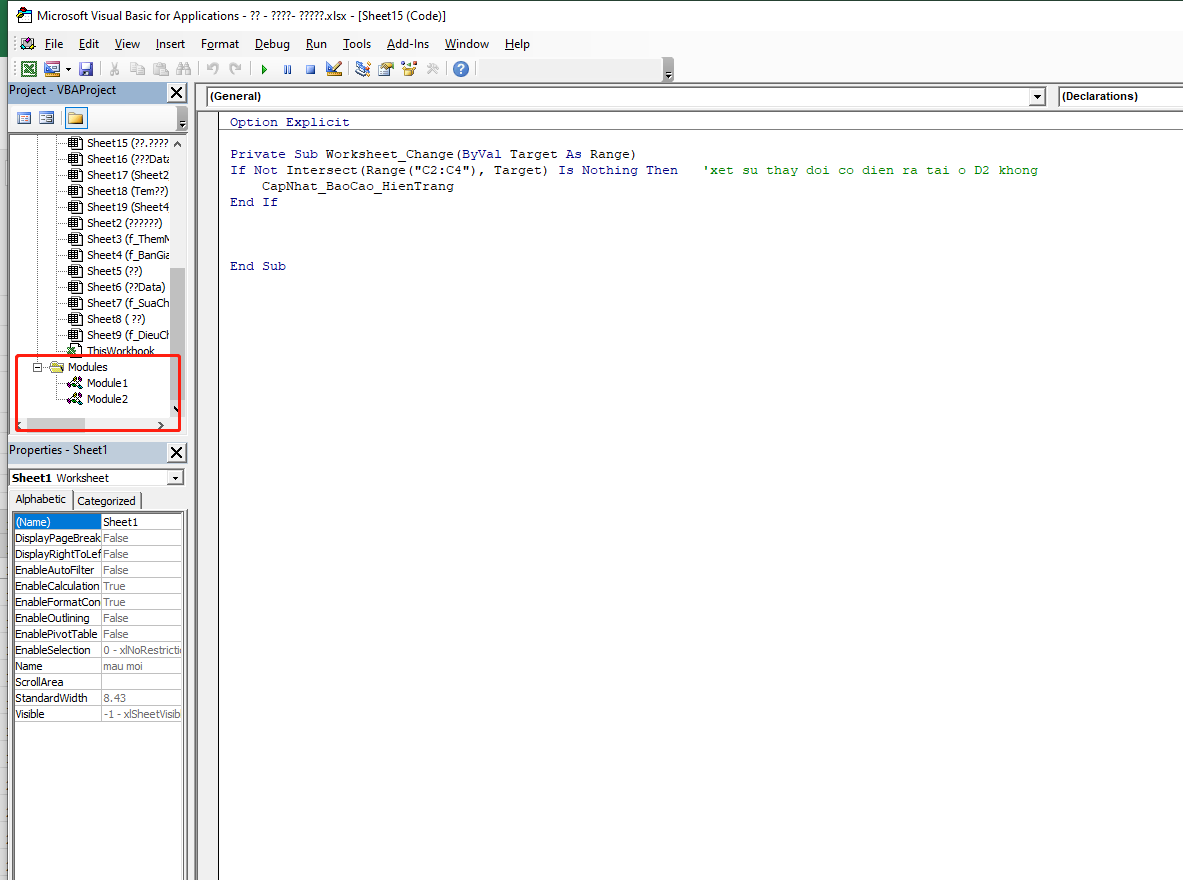The image size is (1183, 880).
Task: Click the View Code icon in Project panel
Action: tap(24, 118)
